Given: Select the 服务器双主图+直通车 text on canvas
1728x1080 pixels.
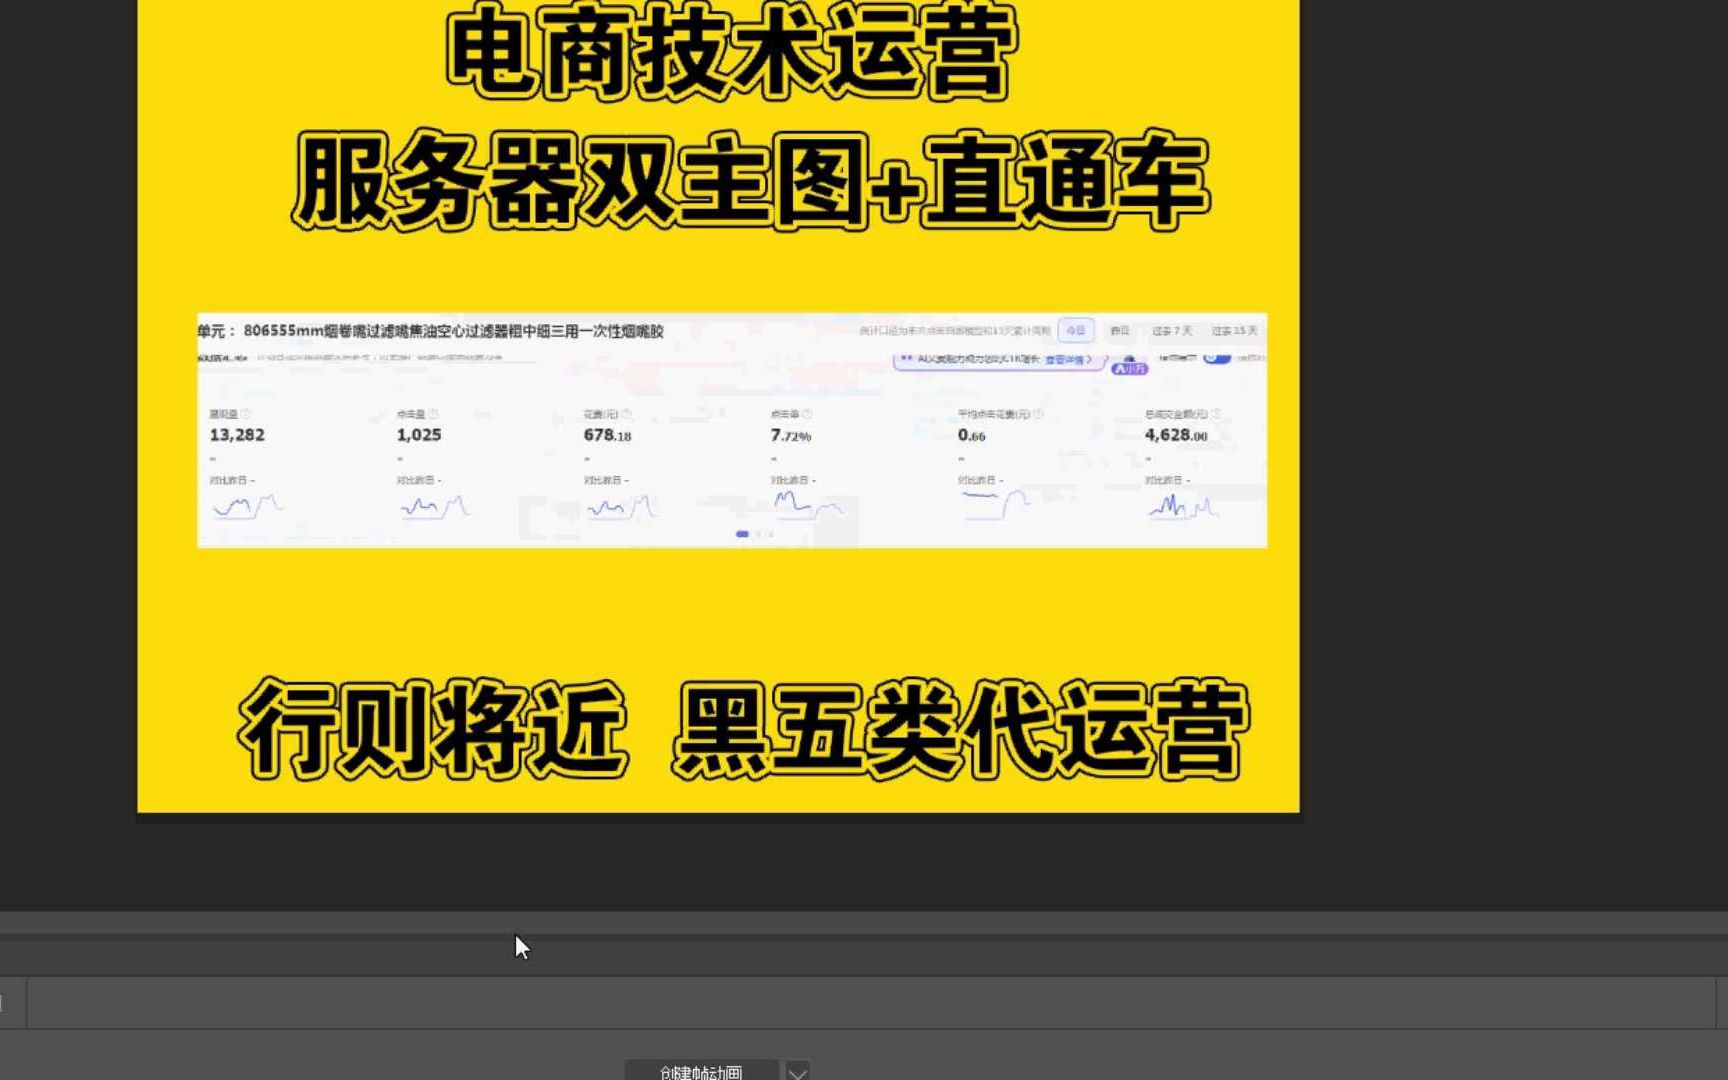Looking at the screenshot, I should coord(751,181).
